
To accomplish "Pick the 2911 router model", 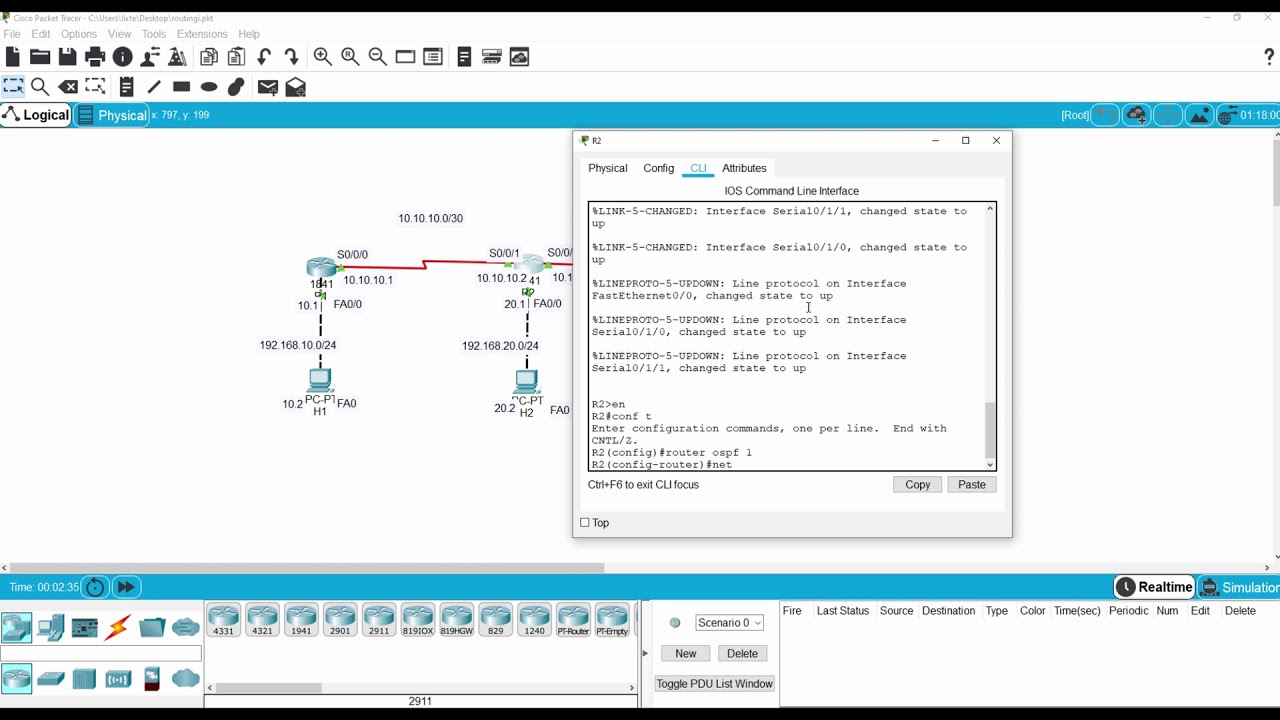I will (x=379, y=620).
